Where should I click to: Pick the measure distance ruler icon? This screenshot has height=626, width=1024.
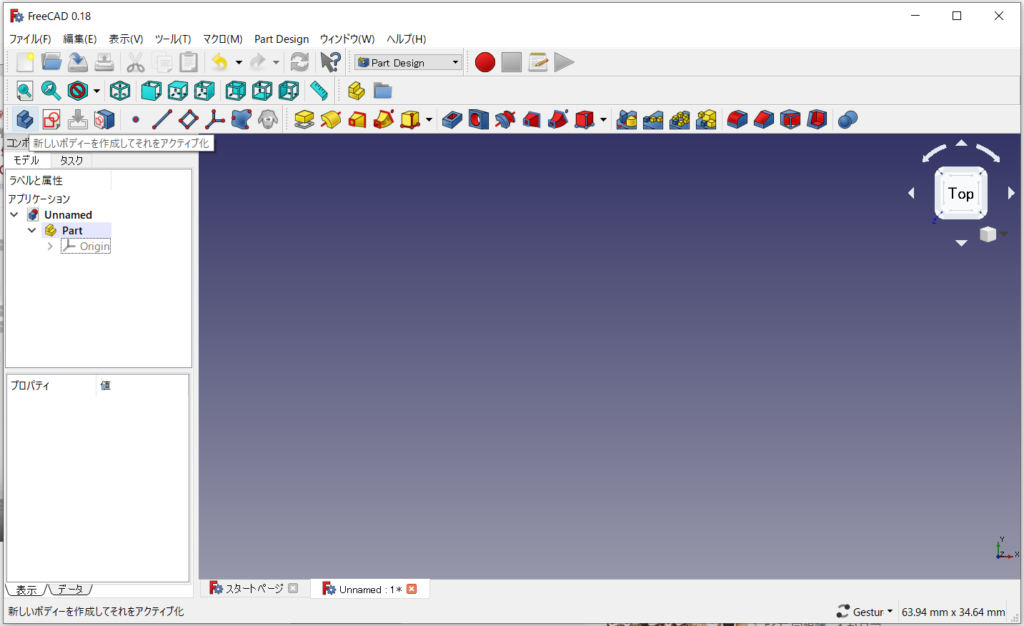pos(319,91)
